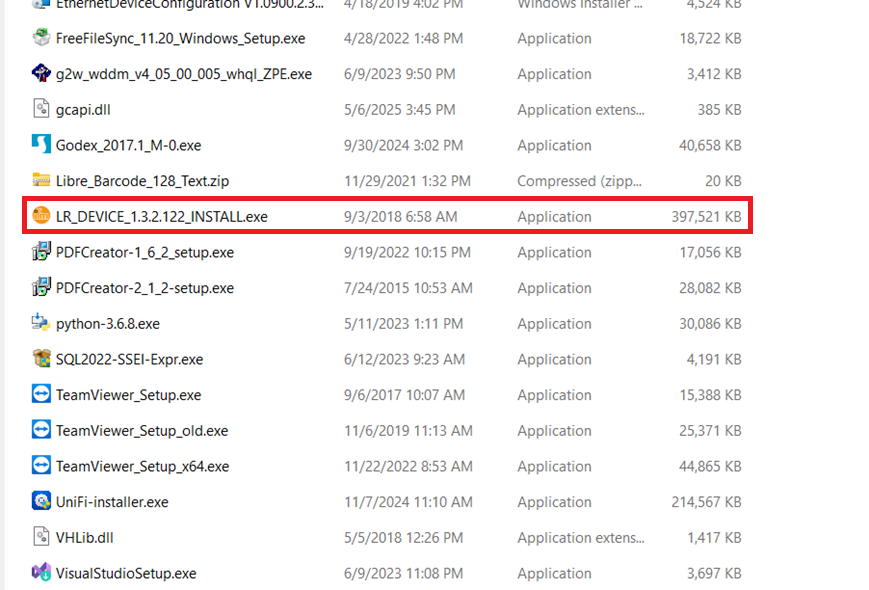Select TeamViewer_Setup_old.exe file name
The height and width of the screenshot is (590, 869).
click(142, 430)
